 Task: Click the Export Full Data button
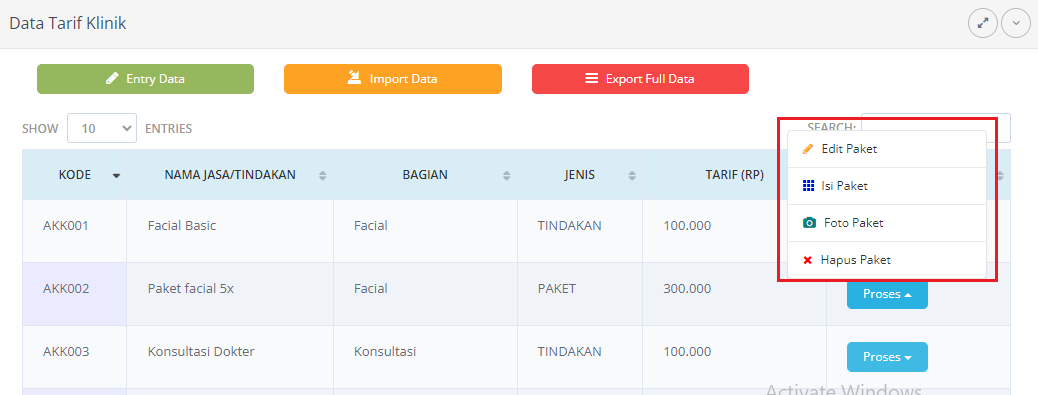(640, 79)
